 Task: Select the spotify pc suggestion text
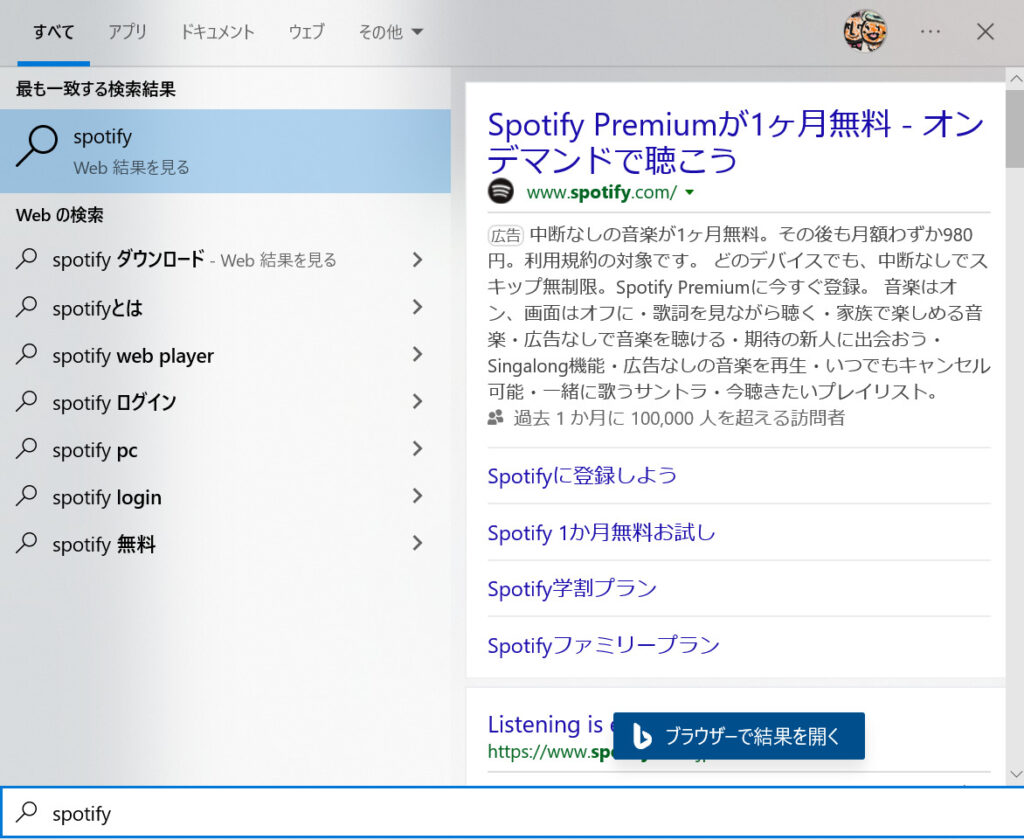point(95,450)
